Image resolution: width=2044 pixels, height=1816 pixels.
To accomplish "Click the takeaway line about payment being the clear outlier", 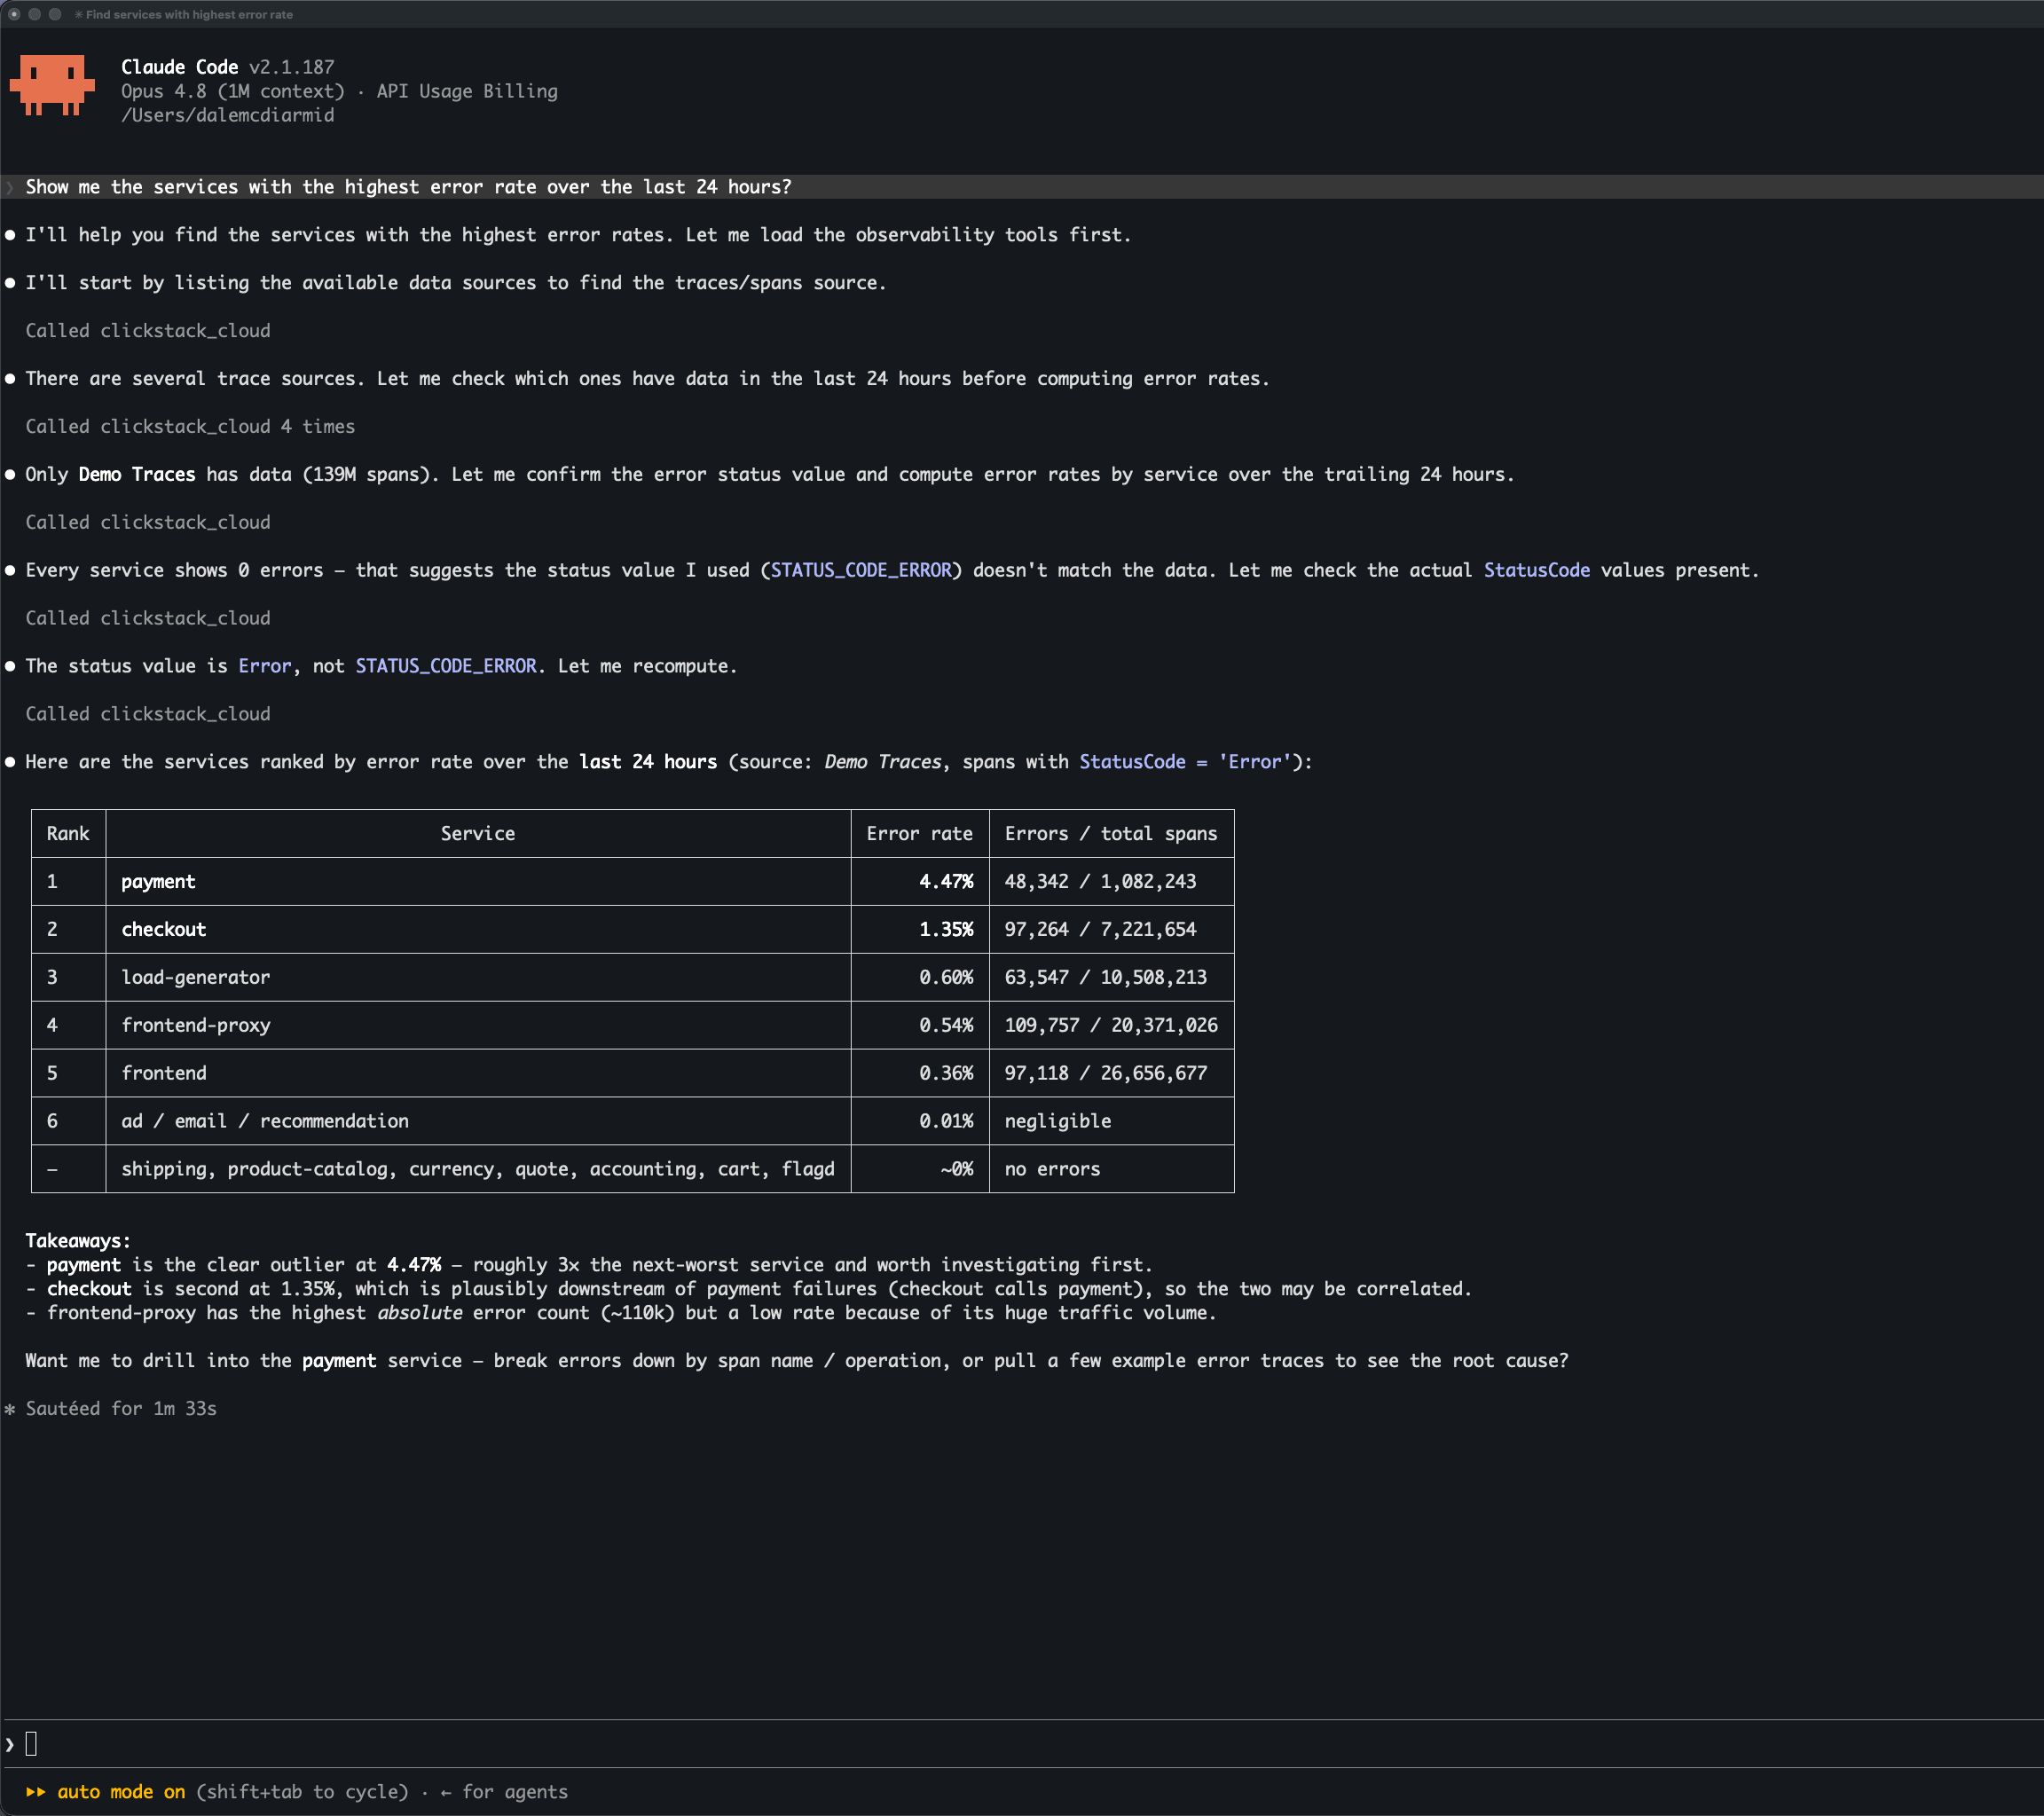I will pos(590,1265).
